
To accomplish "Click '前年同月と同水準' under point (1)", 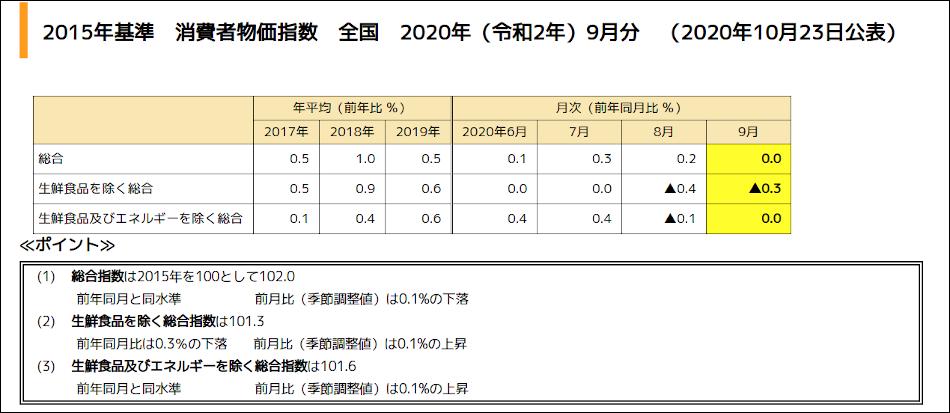I will [x=128, y=299].
